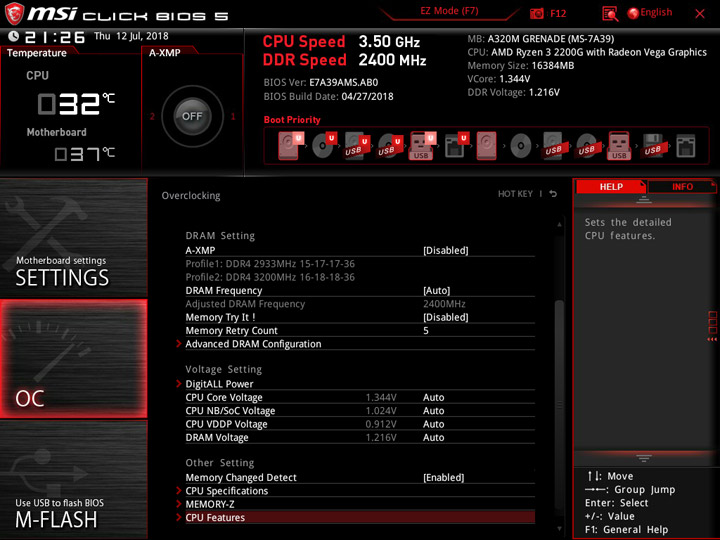
Task: Toggle Memory Changed Detect [Enabled] setting
Action: coord(360,478)
